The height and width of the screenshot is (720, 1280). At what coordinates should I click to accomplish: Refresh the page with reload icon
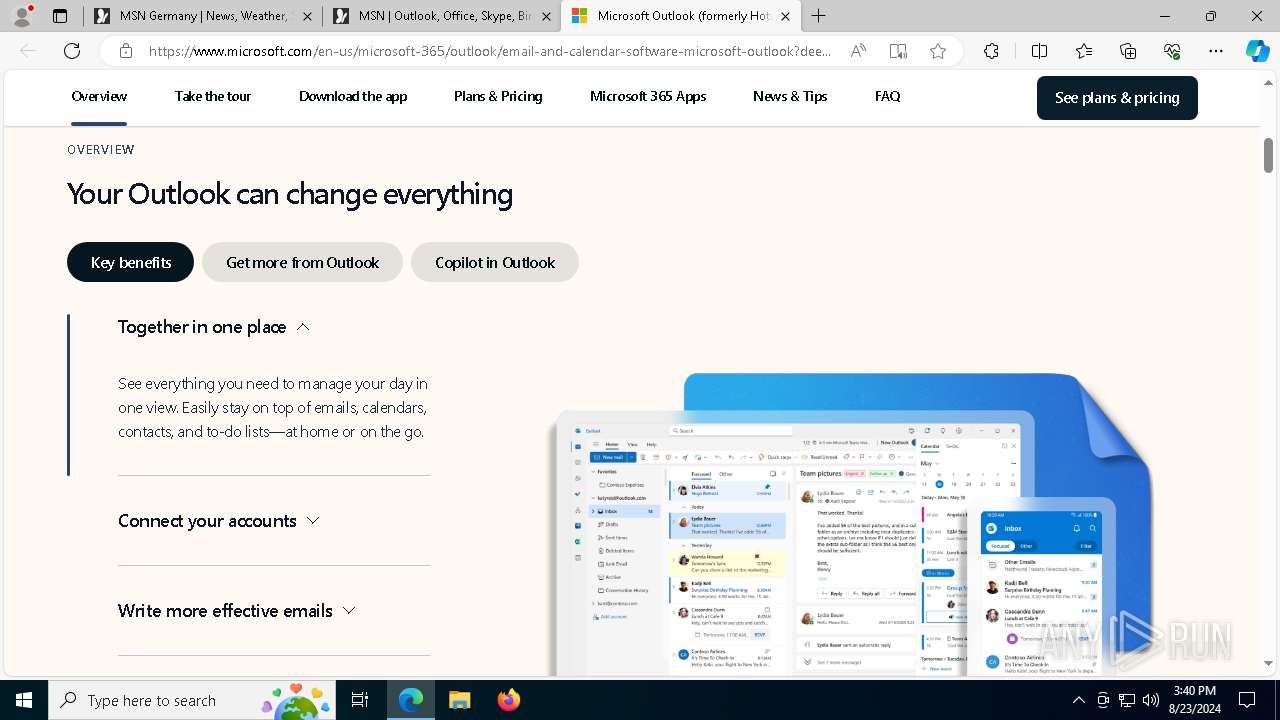pos(72,51)
